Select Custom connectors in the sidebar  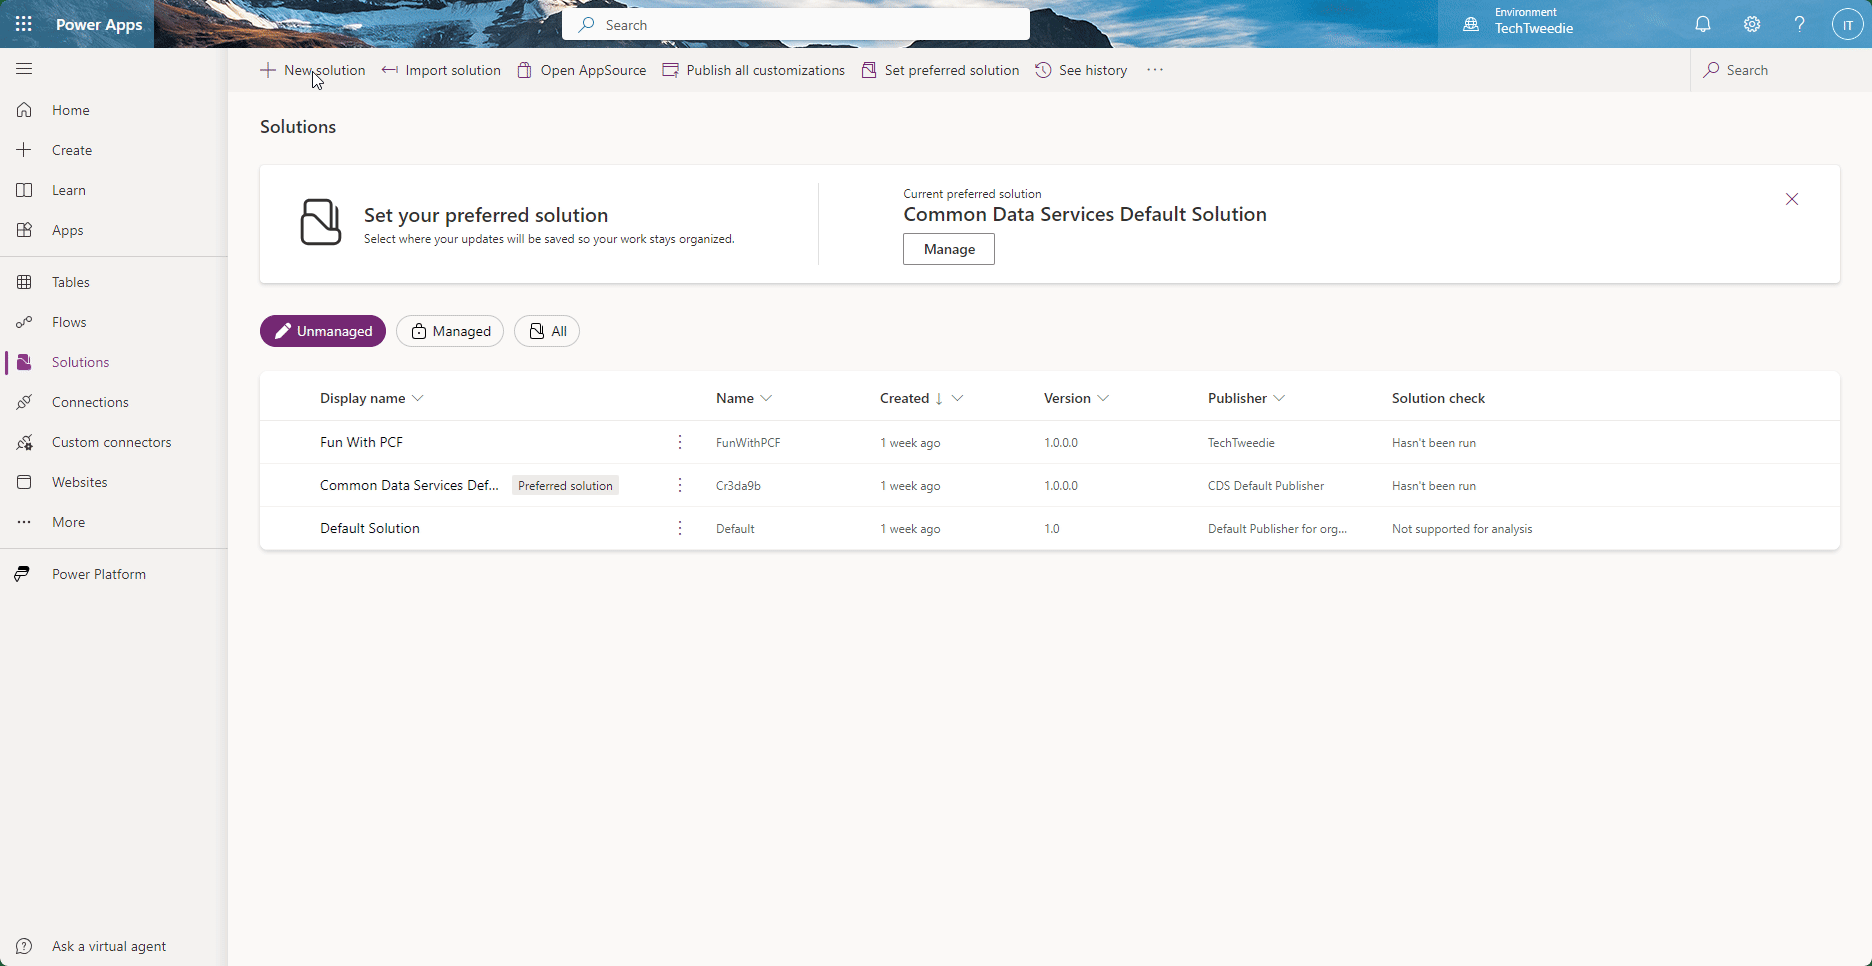pos(111,441)
